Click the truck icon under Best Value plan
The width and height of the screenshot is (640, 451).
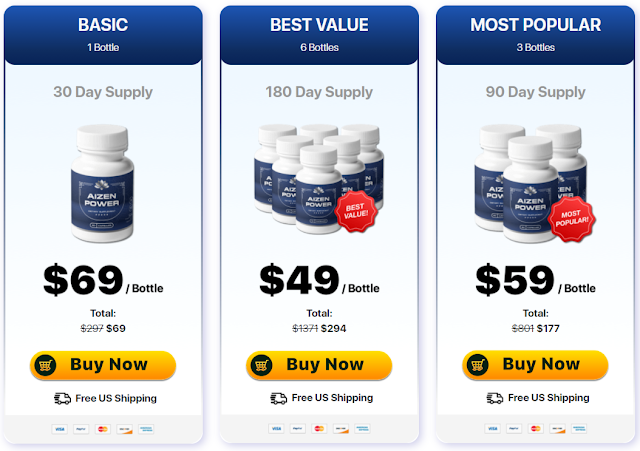point(278,398)
